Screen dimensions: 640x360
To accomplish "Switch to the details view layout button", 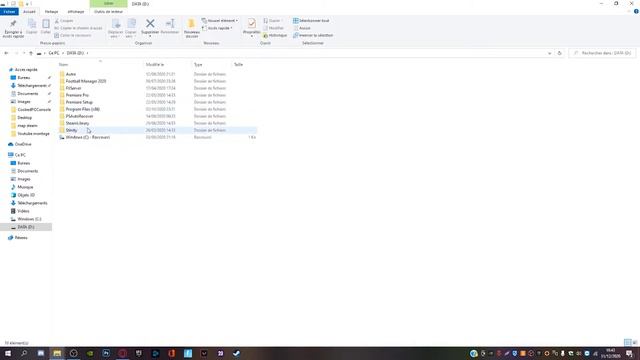I will pyautogui.click(x=627, y=342).
